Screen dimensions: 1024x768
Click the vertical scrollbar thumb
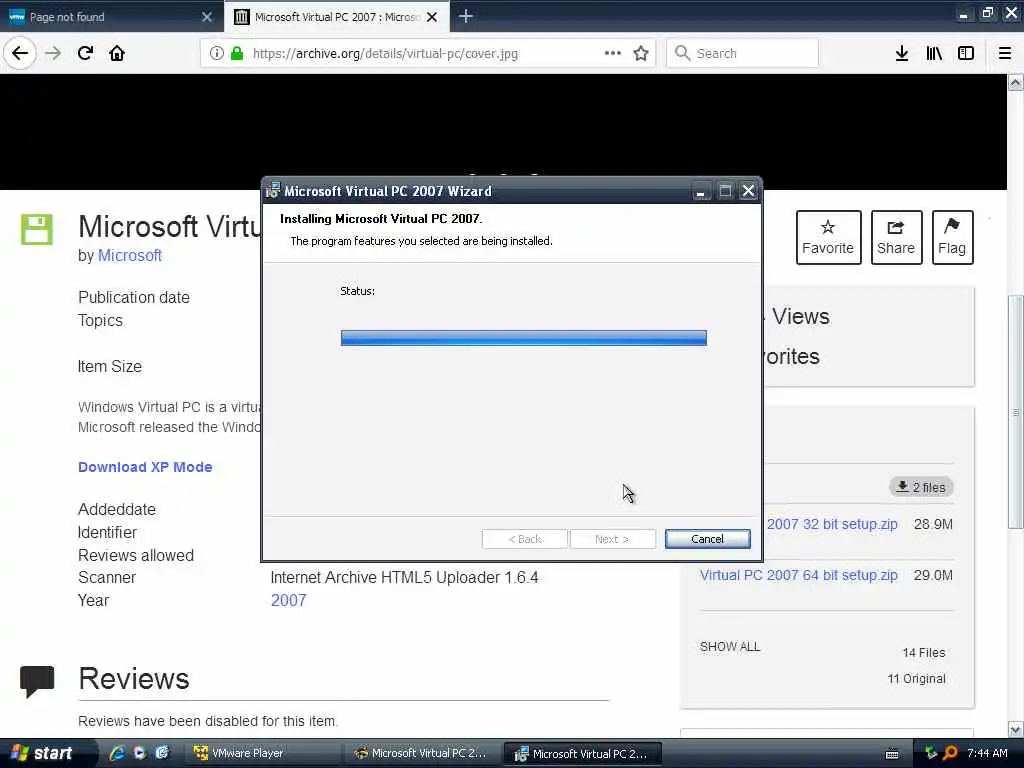click(x=1016, y=411)
